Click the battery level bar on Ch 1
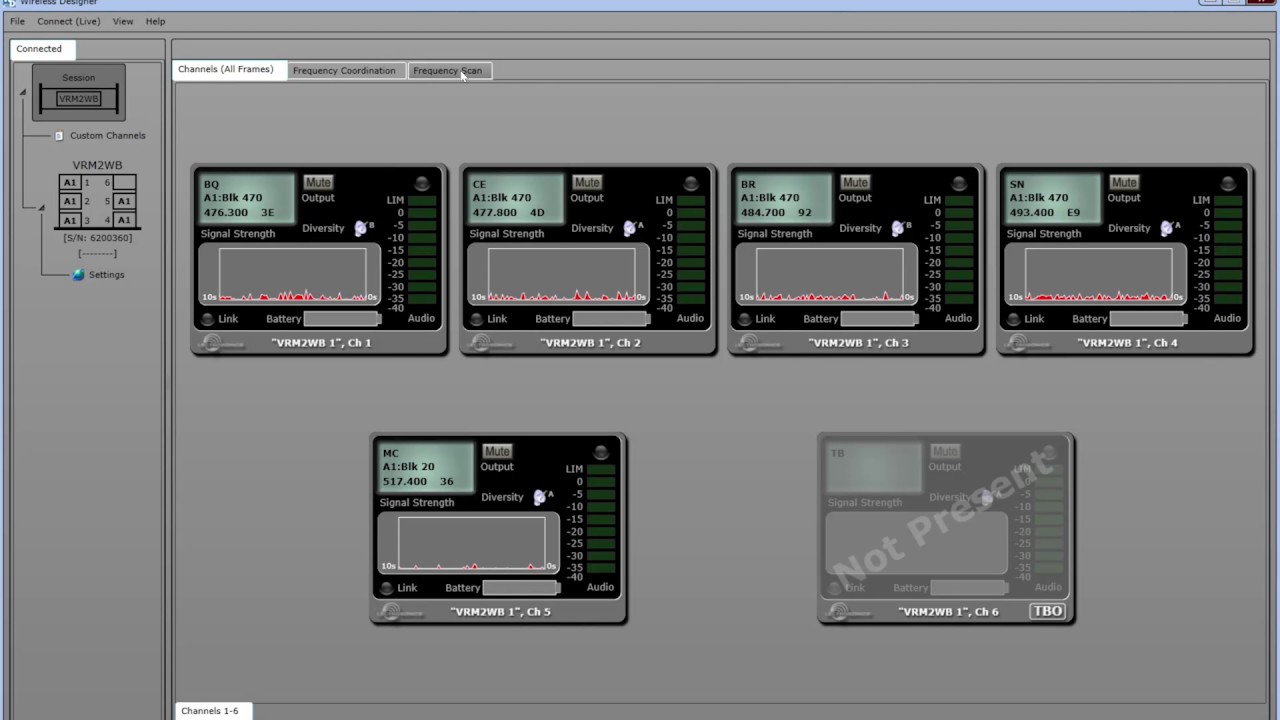1280x720 pixels. 342,319
